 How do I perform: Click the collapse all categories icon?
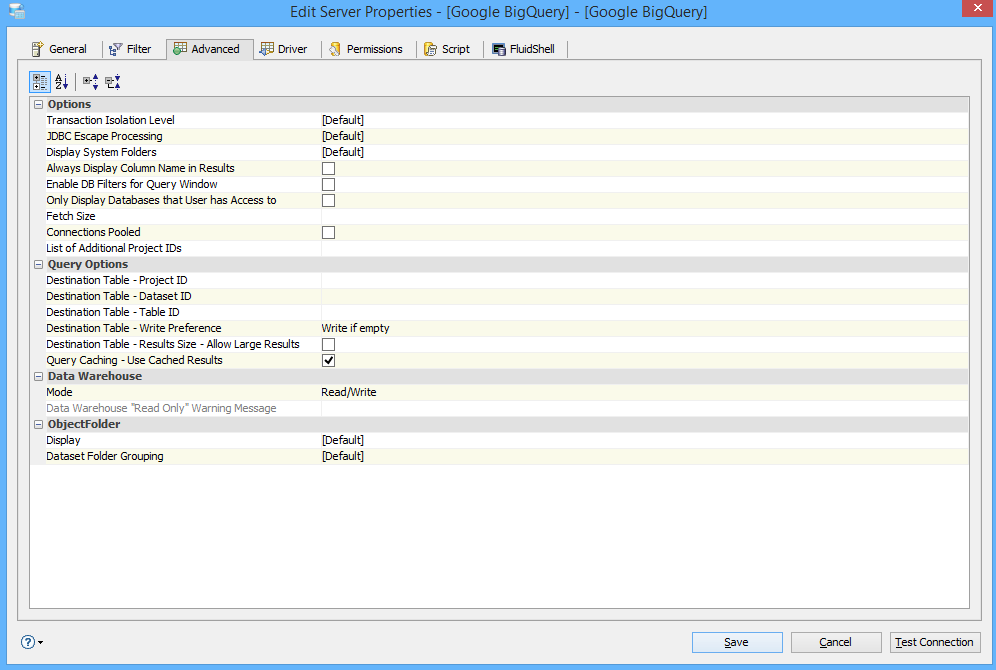(113, 82)
